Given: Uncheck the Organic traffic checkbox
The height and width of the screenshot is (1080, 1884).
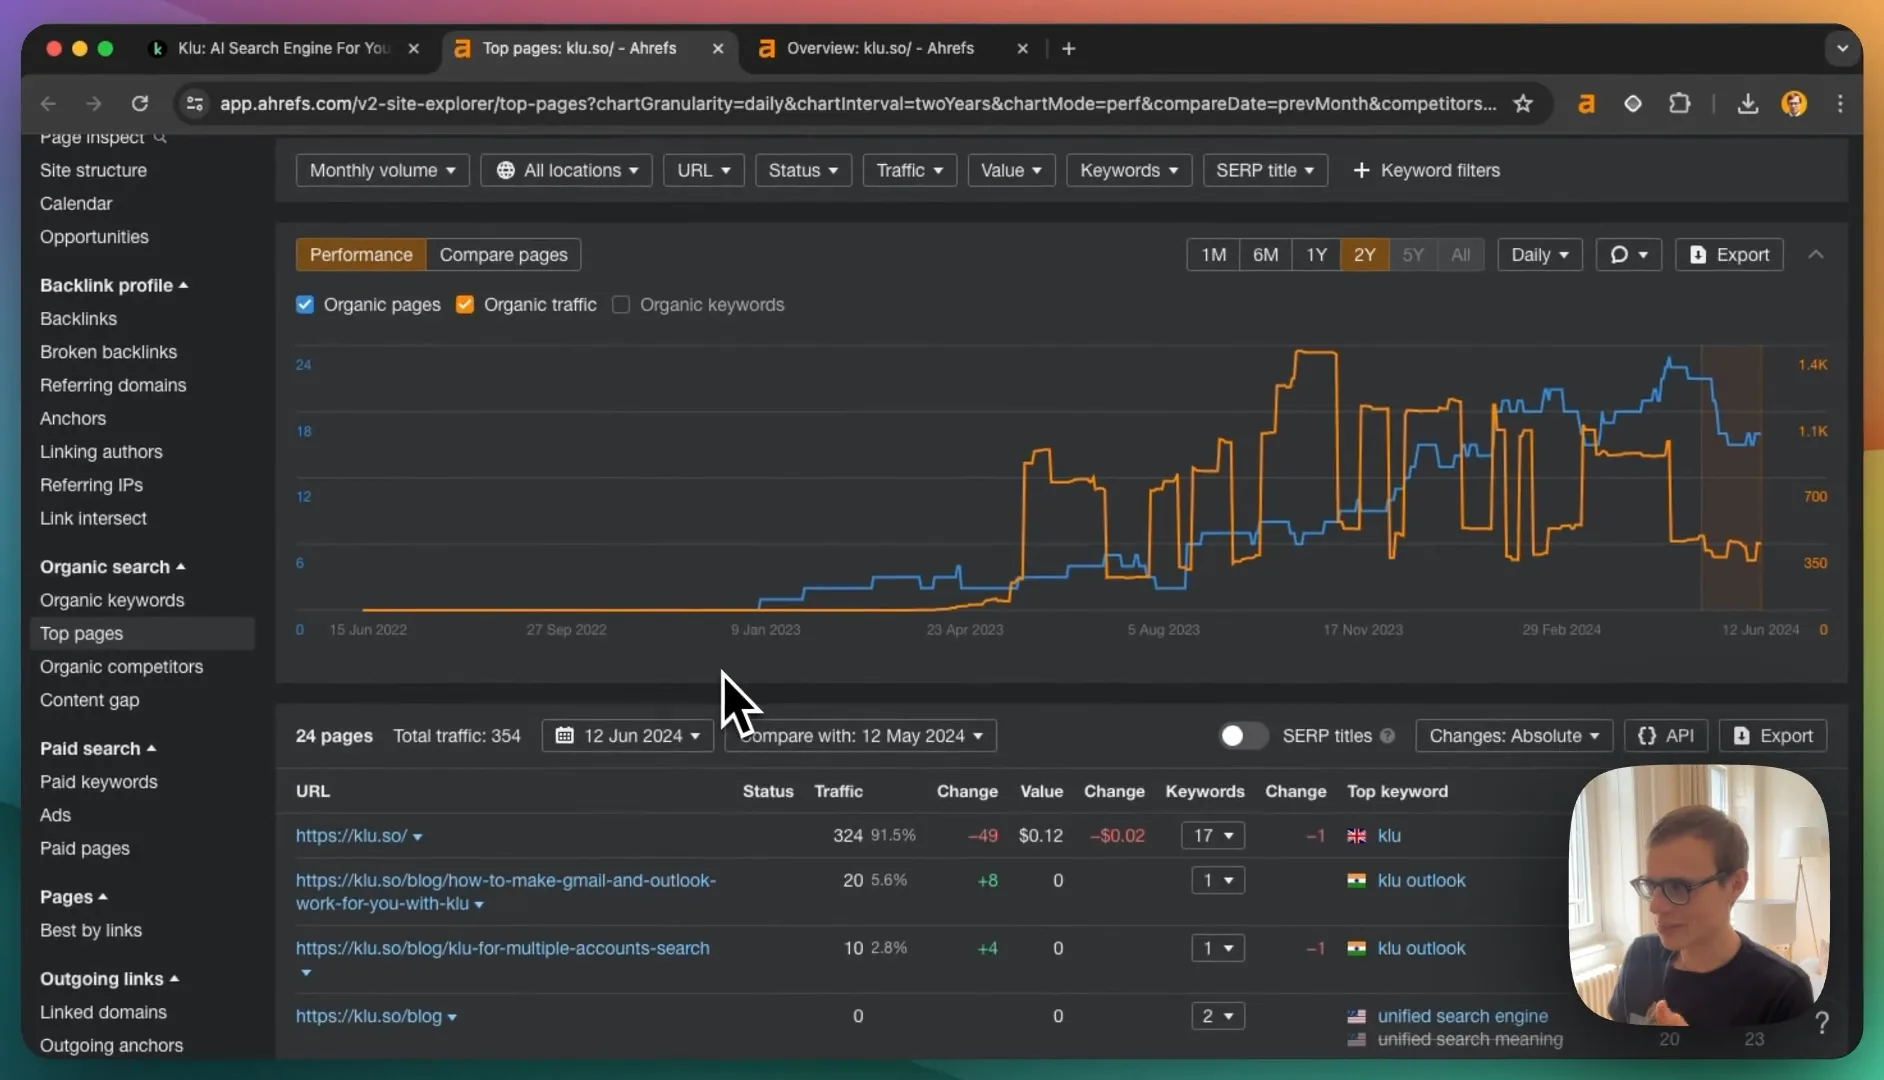Looking at the screenshot, I should tap(465, 305).
